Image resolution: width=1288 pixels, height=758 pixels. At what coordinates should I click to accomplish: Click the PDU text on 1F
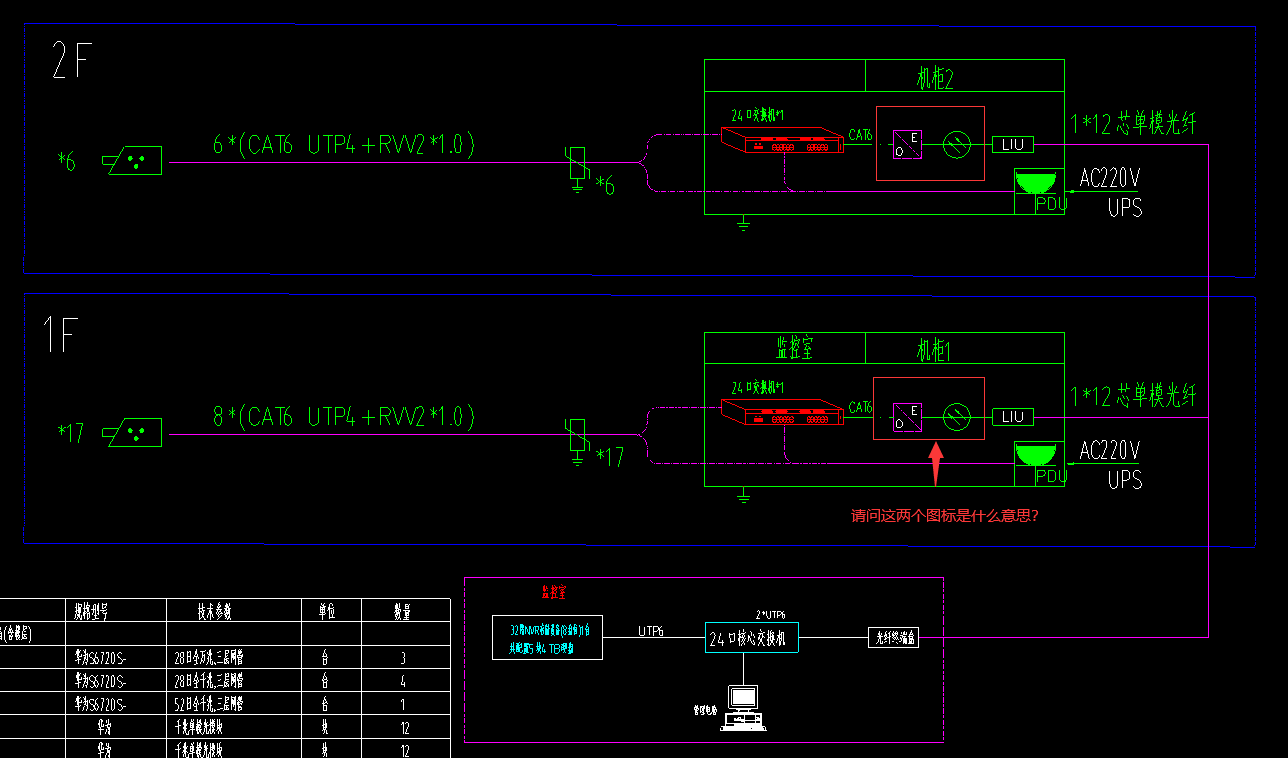(x=1051, y=477)
